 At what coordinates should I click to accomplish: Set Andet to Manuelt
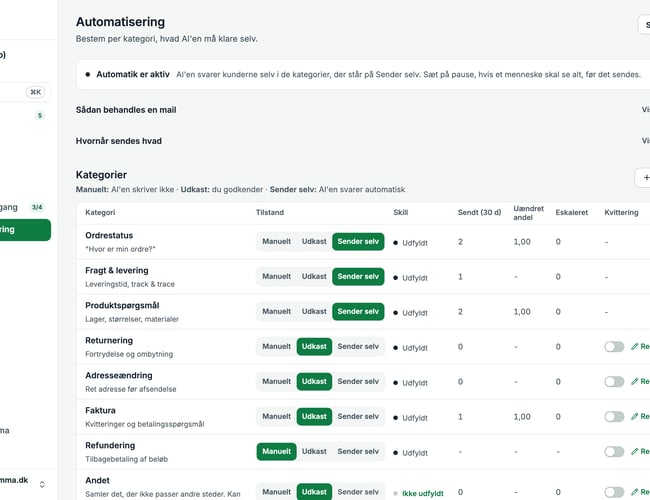pos(276,492)
